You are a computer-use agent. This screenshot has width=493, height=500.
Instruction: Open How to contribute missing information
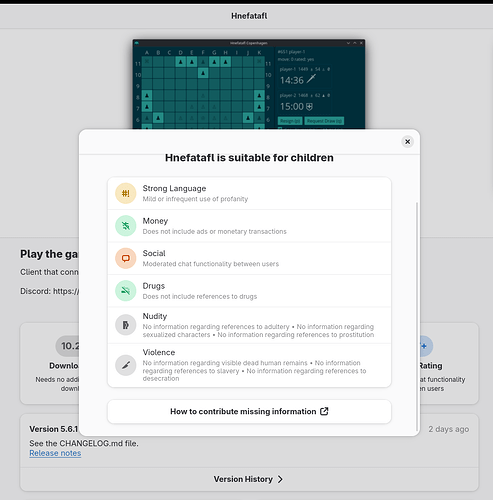pyautogui.click(x=249, y=412)
